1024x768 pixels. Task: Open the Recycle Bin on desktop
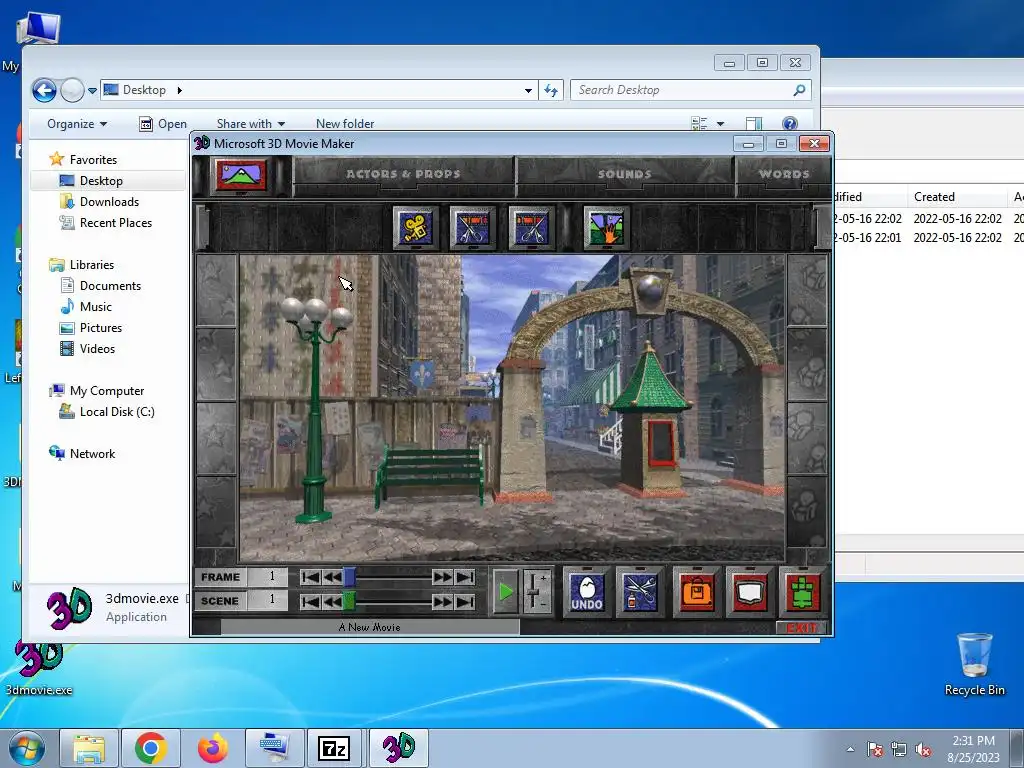click(x=974, y=665)
